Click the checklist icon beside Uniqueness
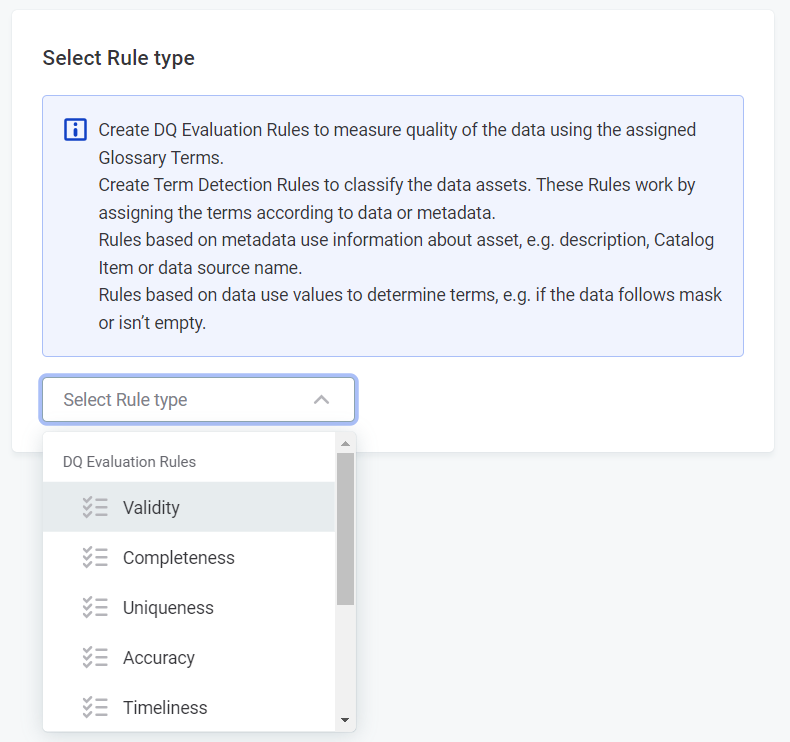This screenshot has height=742, width=790. [95, 607]
